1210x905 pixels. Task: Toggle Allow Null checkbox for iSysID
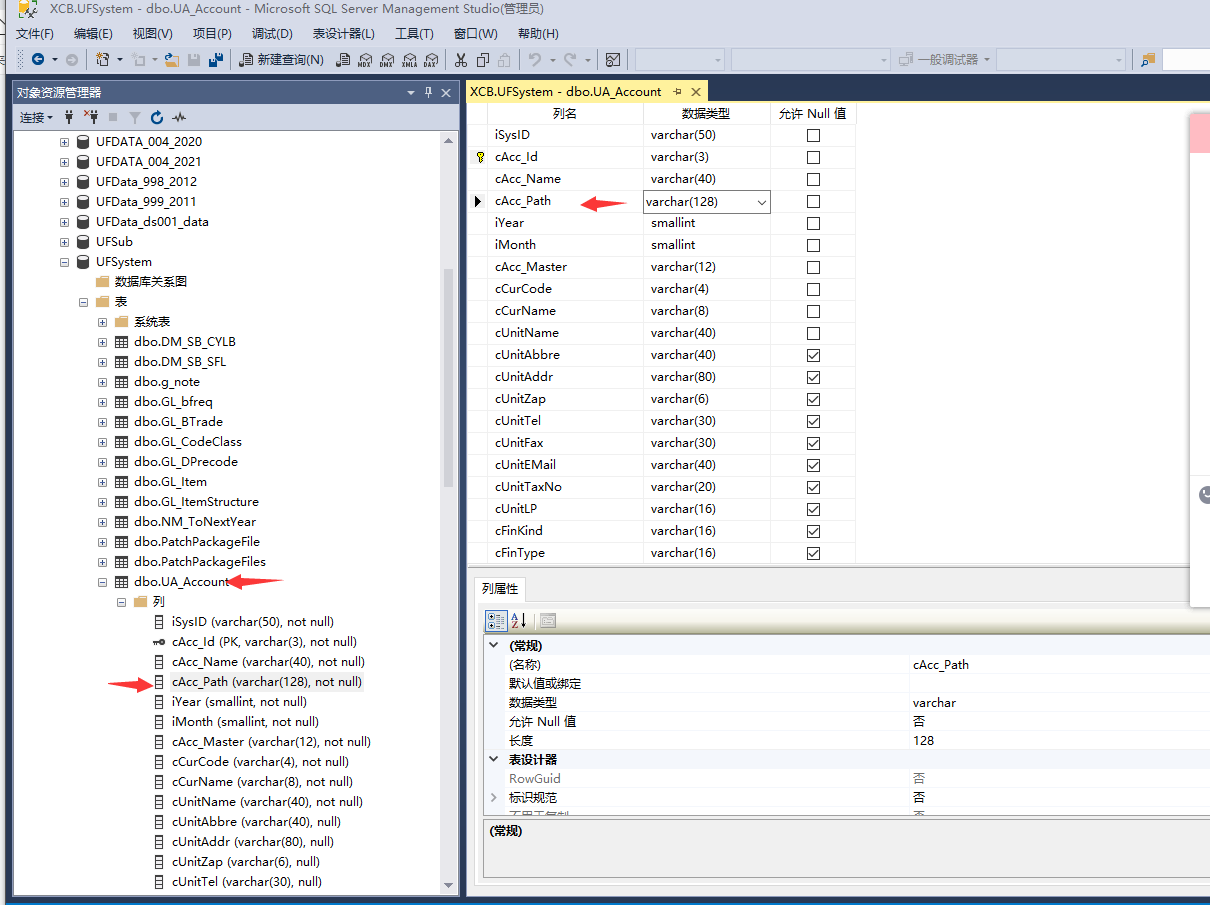pyautogui.click(x=813, y=135)
